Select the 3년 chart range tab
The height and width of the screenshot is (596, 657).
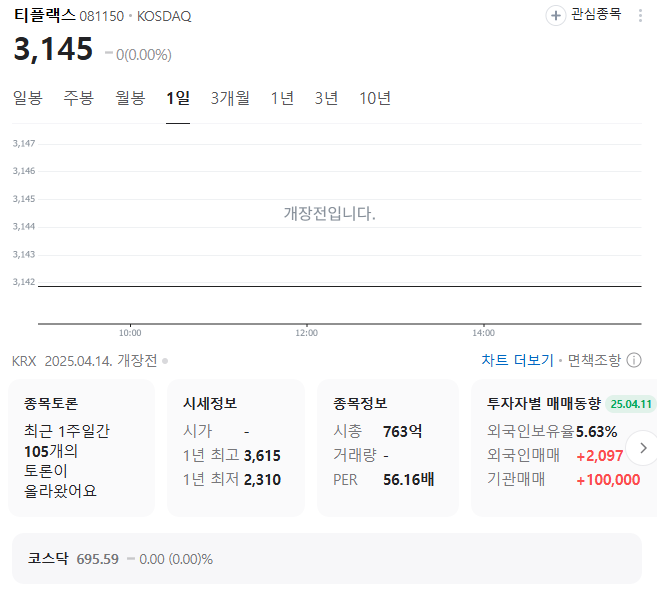[x=326, y=98]
